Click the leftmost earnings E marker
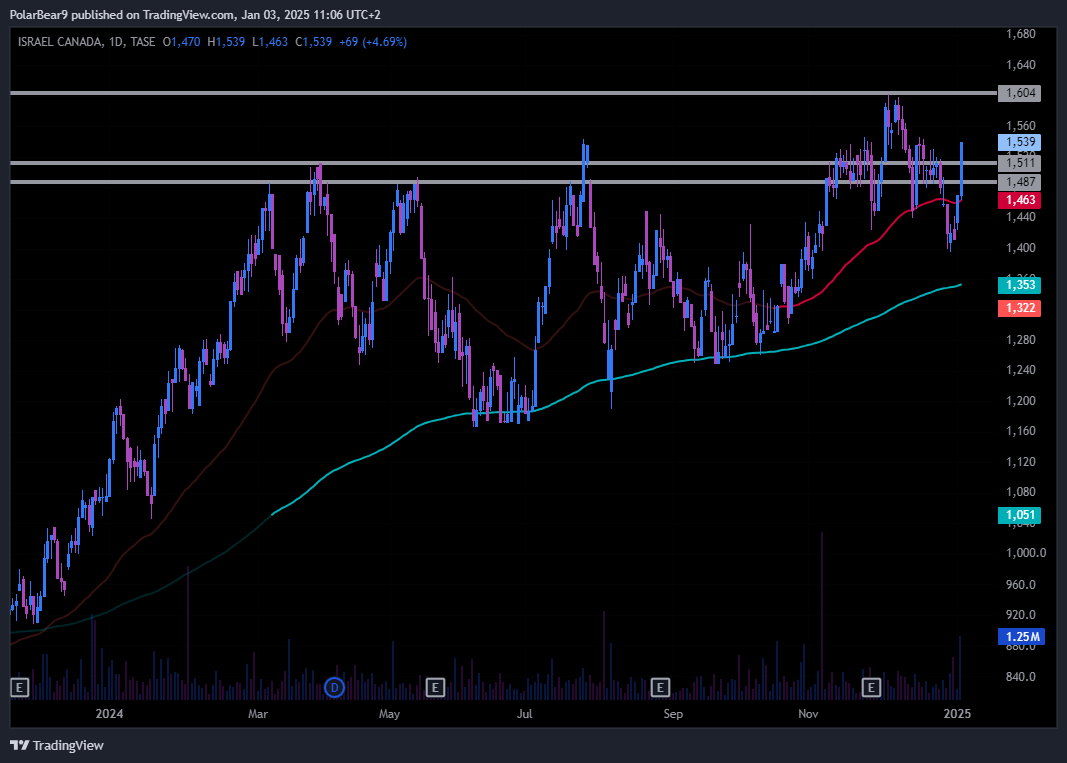This screenshot has height=763, width=1067. click(18, 687)
